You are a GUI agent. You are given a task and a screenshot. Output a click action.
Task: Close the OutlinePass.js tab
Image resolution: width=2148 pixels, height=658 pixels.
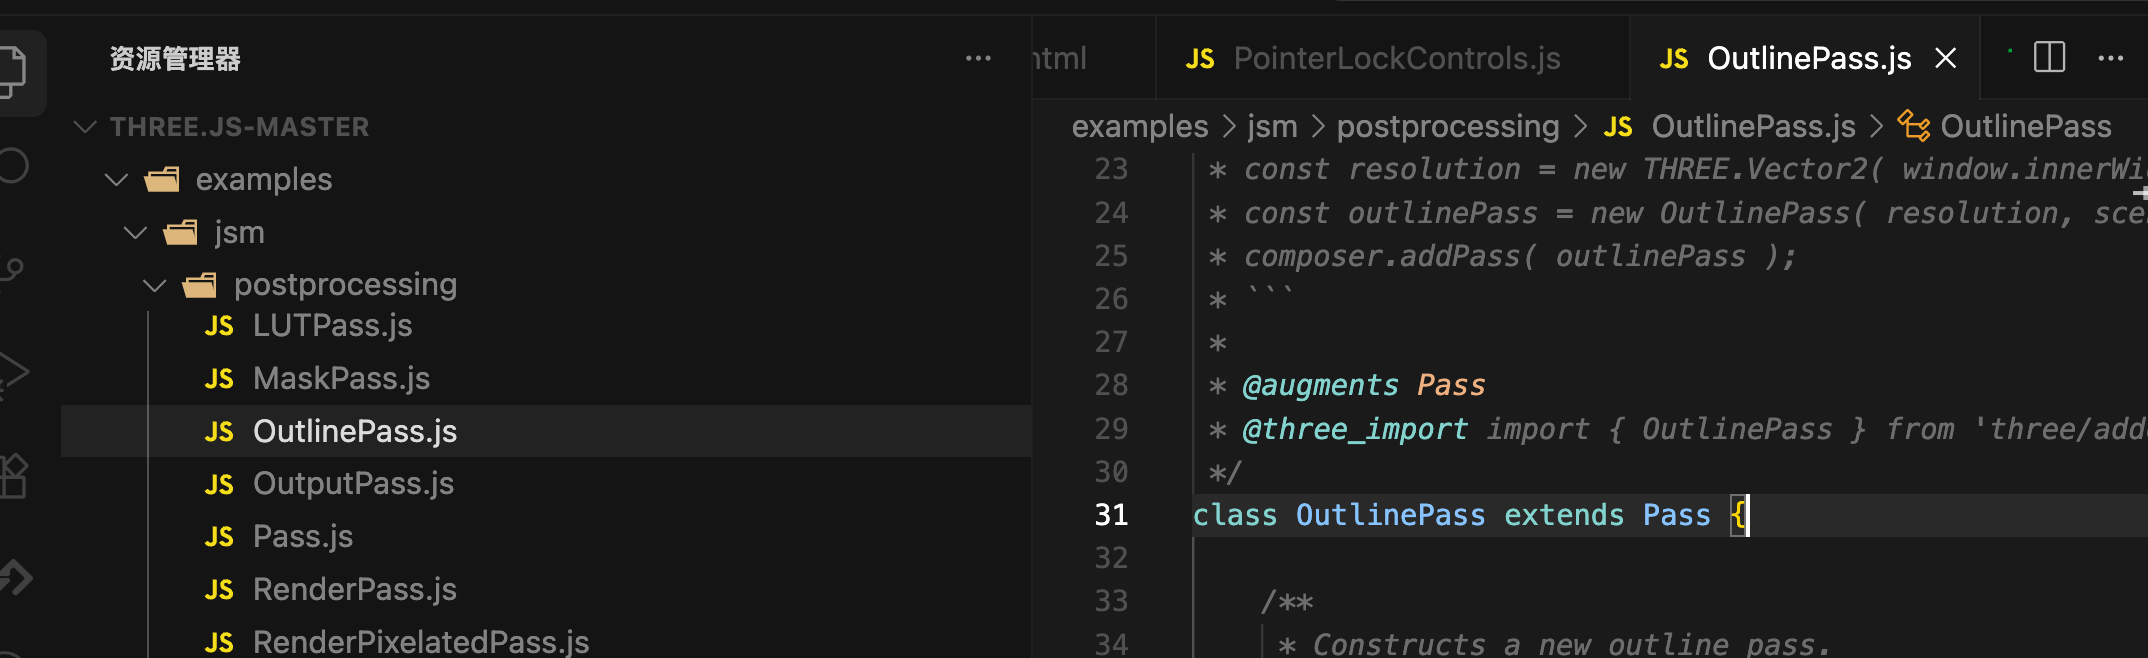coord(1945,58)
